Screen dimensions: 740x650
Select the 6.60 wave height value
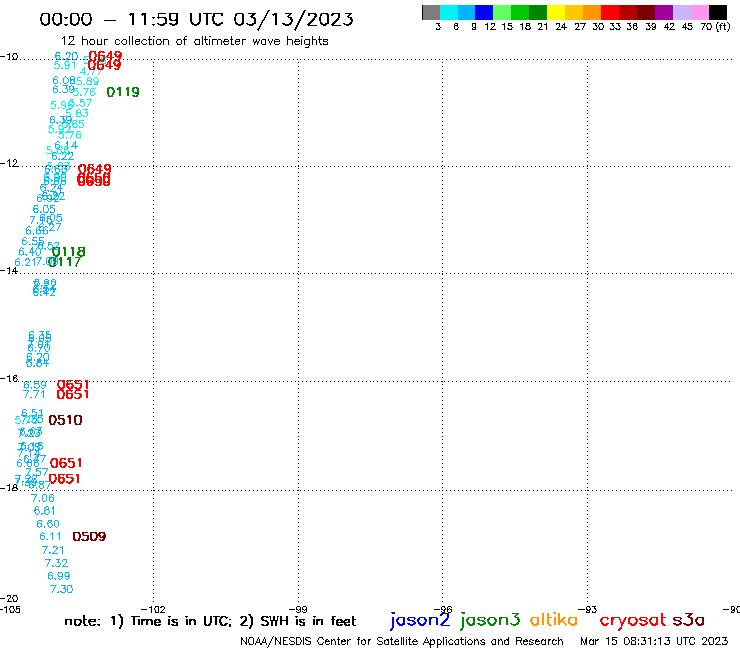tap(48, 524)
